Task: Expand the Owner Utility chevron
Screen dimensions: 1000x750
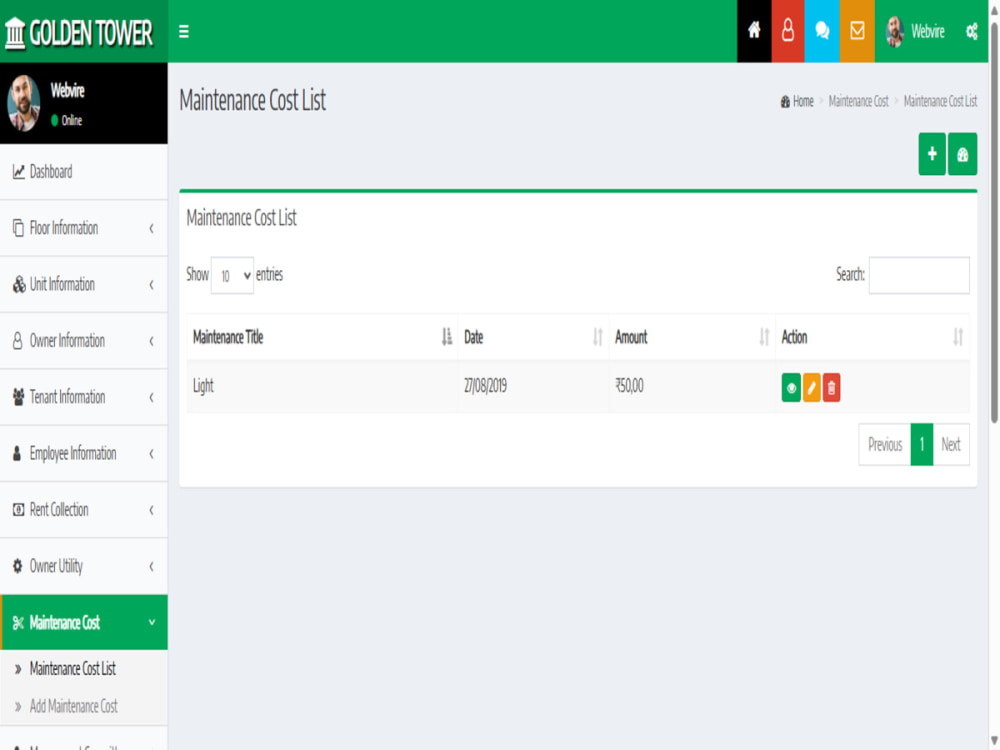Action: click(x=151, y=566)
